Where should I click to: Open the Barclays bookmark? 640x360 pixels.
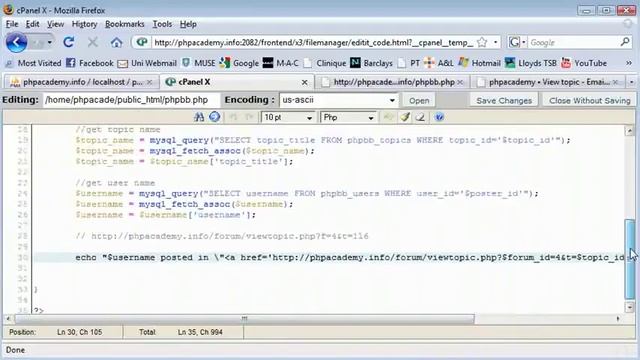pos(372,63)
